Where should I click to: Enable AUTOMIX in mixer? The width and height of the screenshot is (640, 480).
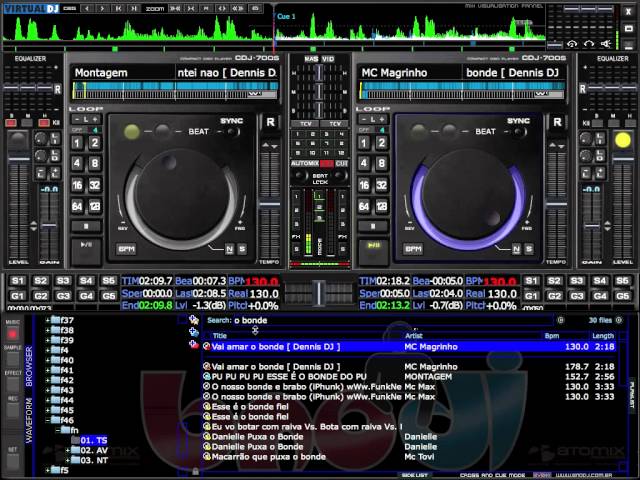(x=304, y=164)
